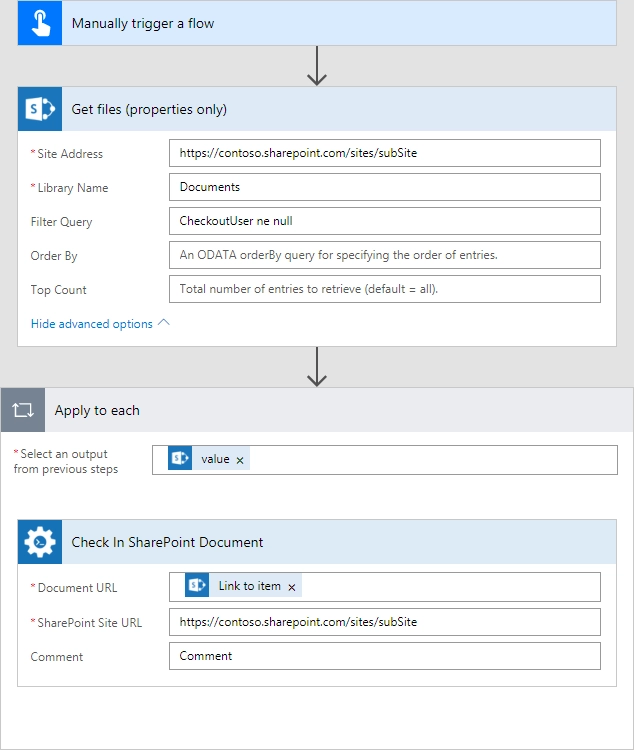This screenshot has width=634, height=750.
Task: Edit the Site Address field in Get files
Action: point(385,153)
